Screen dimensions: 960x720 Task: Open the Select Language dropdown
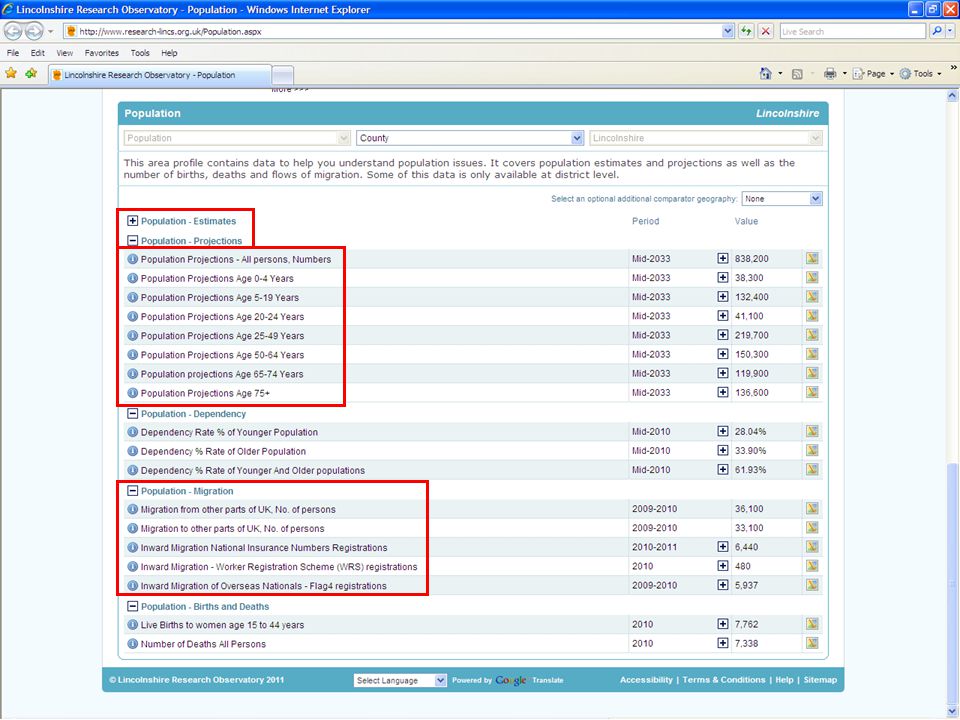point(400,680)
